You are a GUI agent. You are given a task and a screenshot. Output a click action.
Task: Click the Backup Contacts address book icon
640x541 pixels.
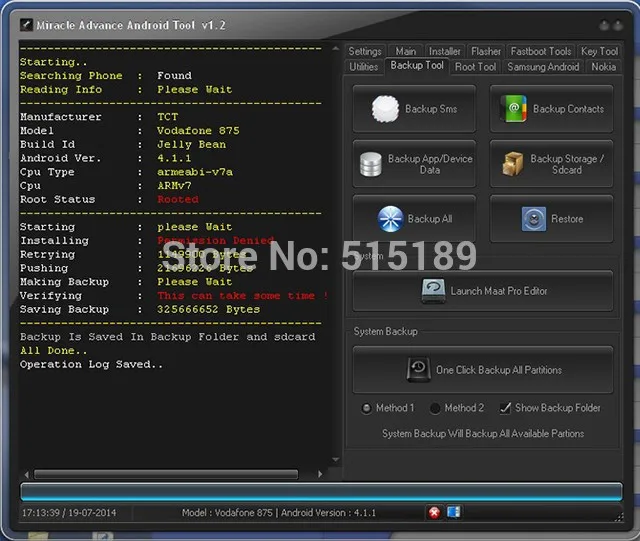coord(513,109)
